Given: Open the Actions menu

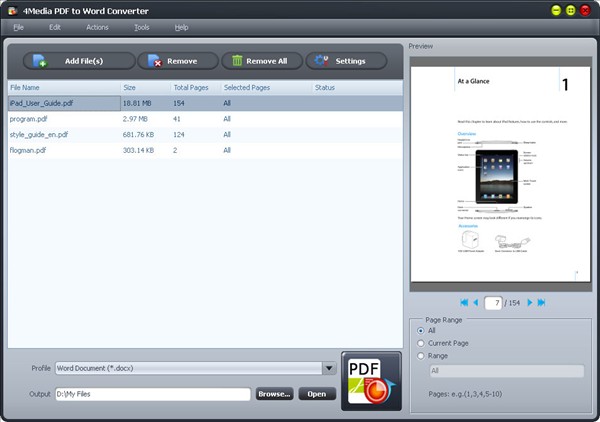Looking at the screenshot, I should [x=97, y=27].
